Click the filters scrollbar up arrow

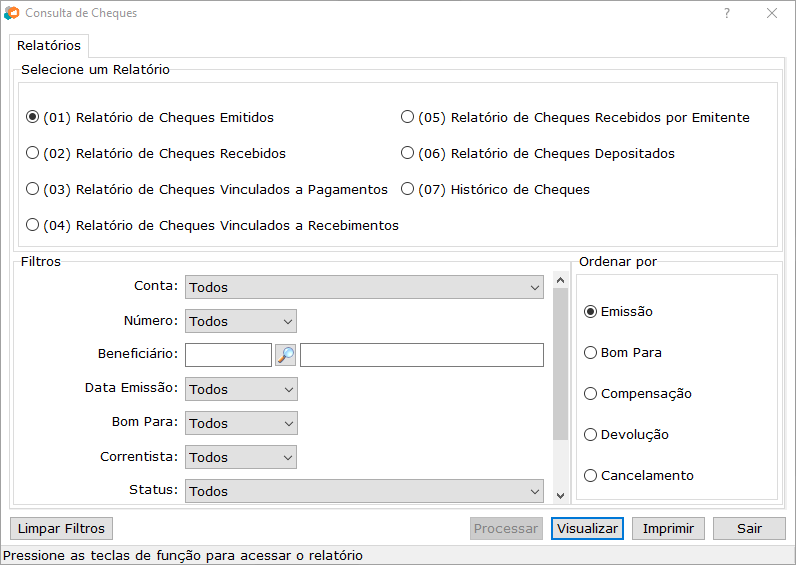(x=560, y=280)
